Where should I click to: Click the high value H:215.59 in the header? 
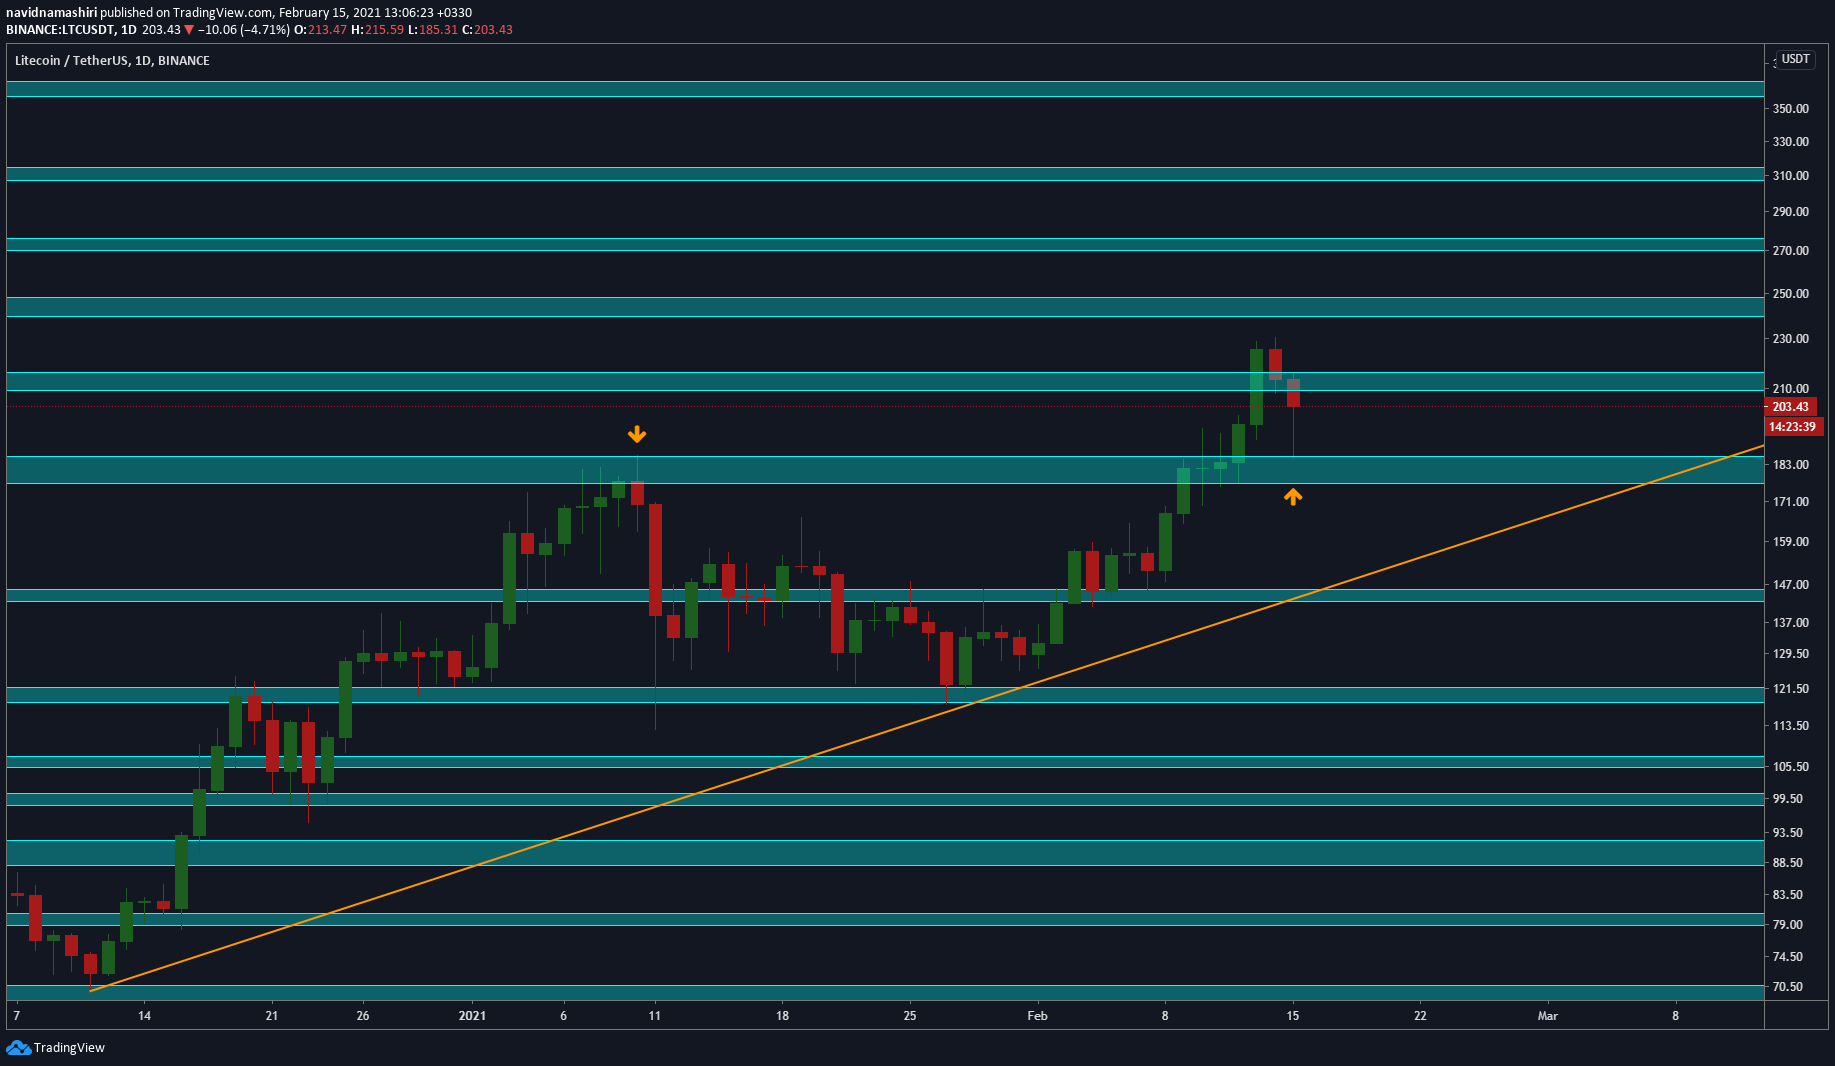pos(378,30)
